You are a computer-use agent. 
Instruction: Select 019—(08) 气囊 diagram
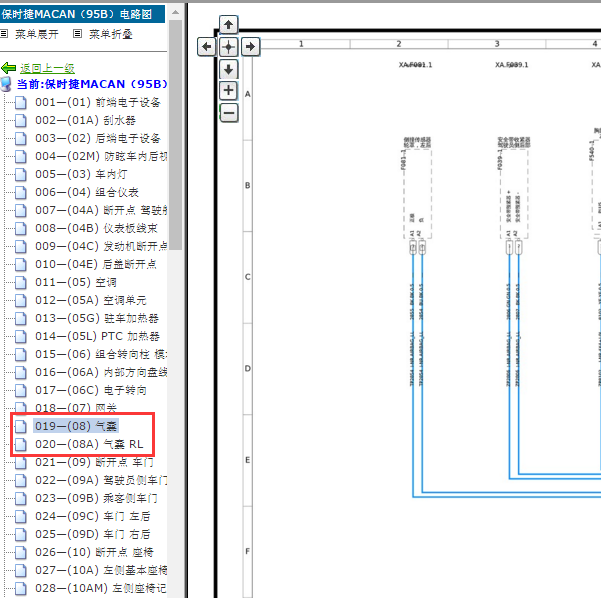coord(76,426)
